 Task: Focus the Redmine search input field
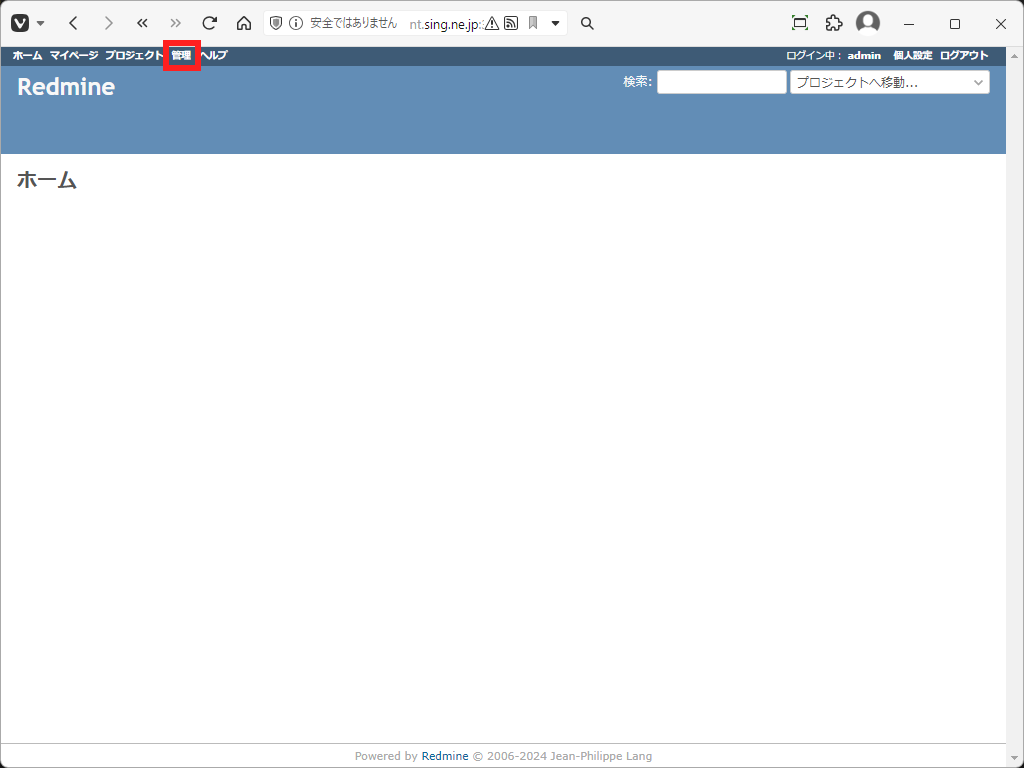click(722, 82)
